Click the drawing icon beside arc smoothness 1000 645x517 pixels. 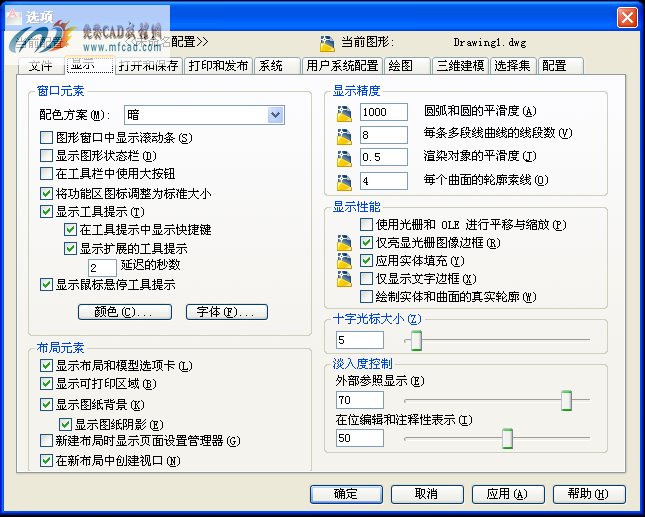345,112
